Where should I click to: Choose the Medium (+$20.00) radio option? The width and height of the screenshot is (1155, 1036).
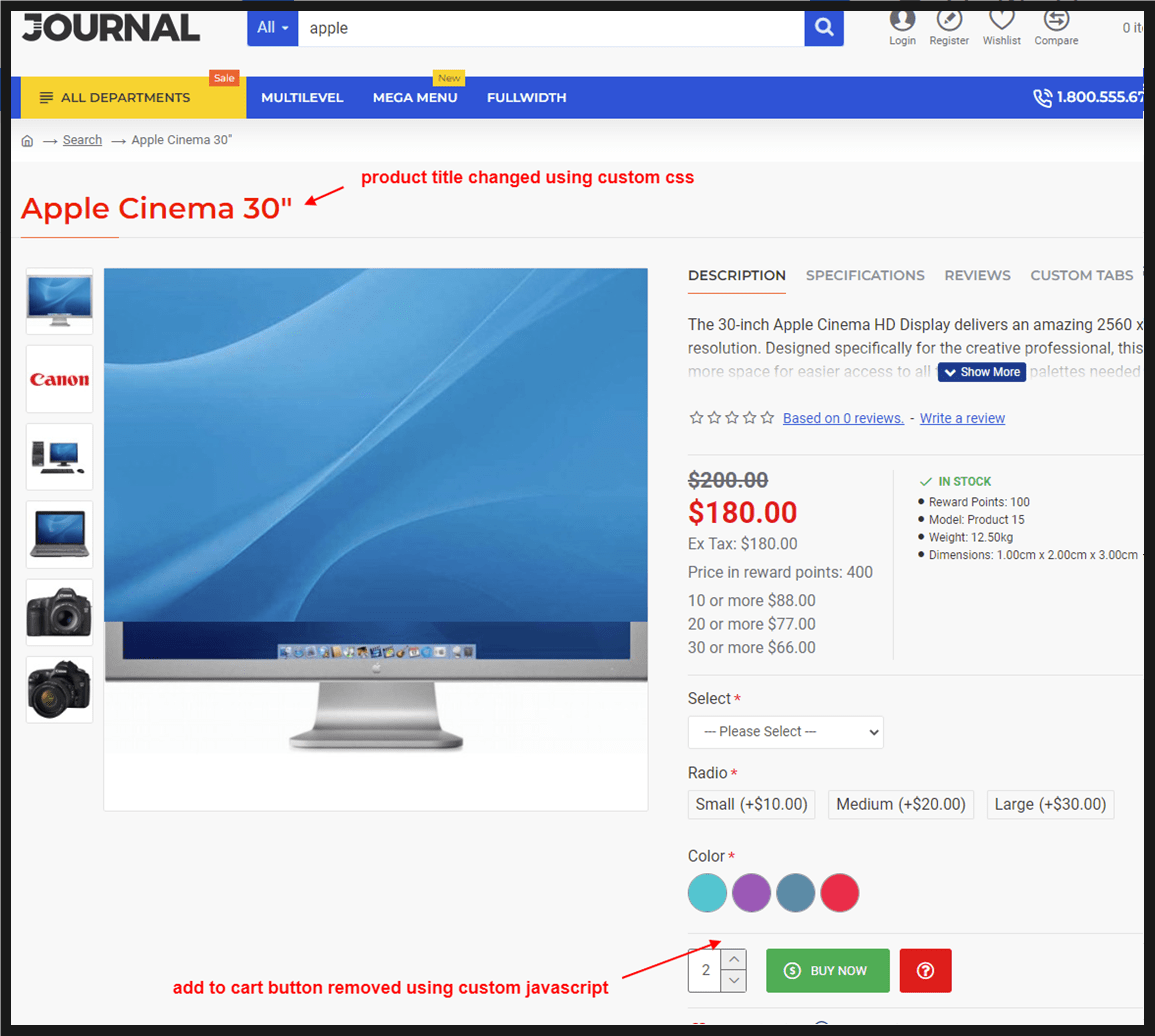point(900,804)
